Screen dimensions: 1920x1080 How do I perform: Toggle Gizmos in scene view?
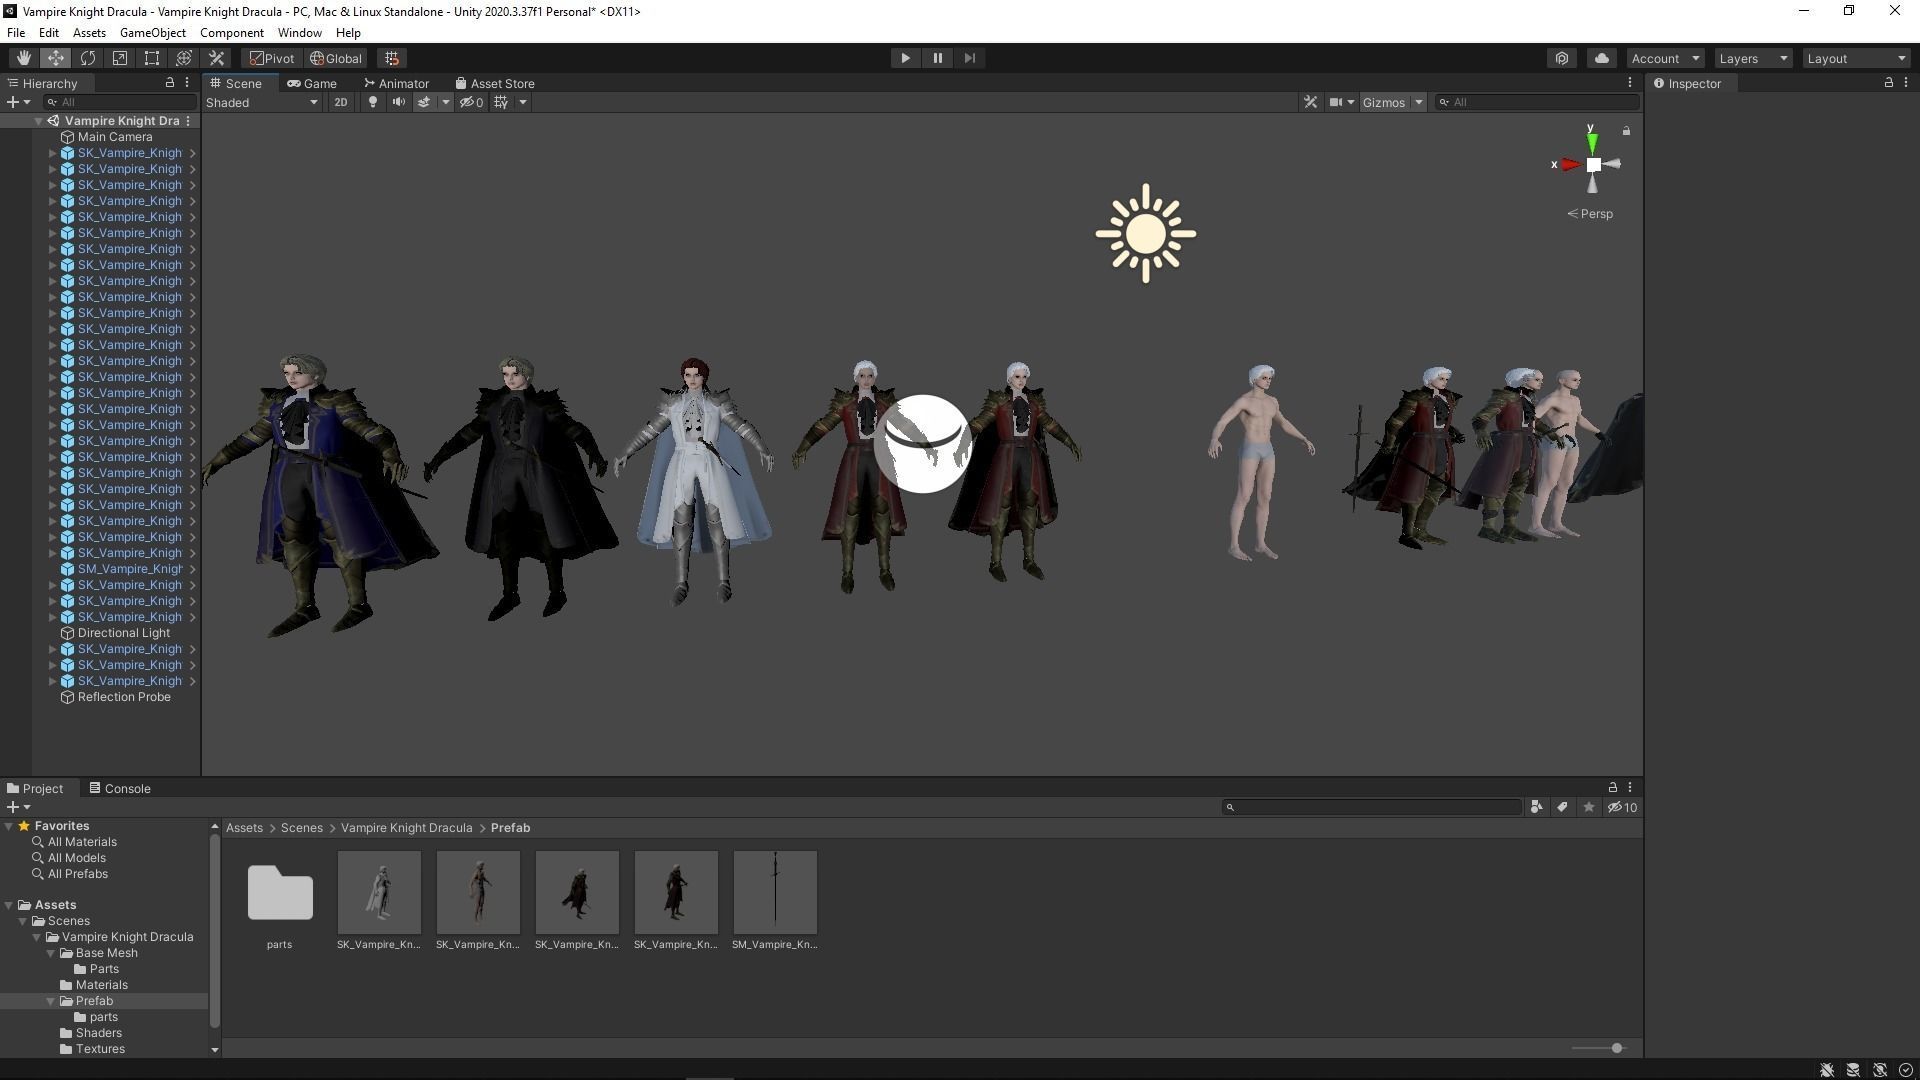pyautogui.click(x=1384, y=102)
